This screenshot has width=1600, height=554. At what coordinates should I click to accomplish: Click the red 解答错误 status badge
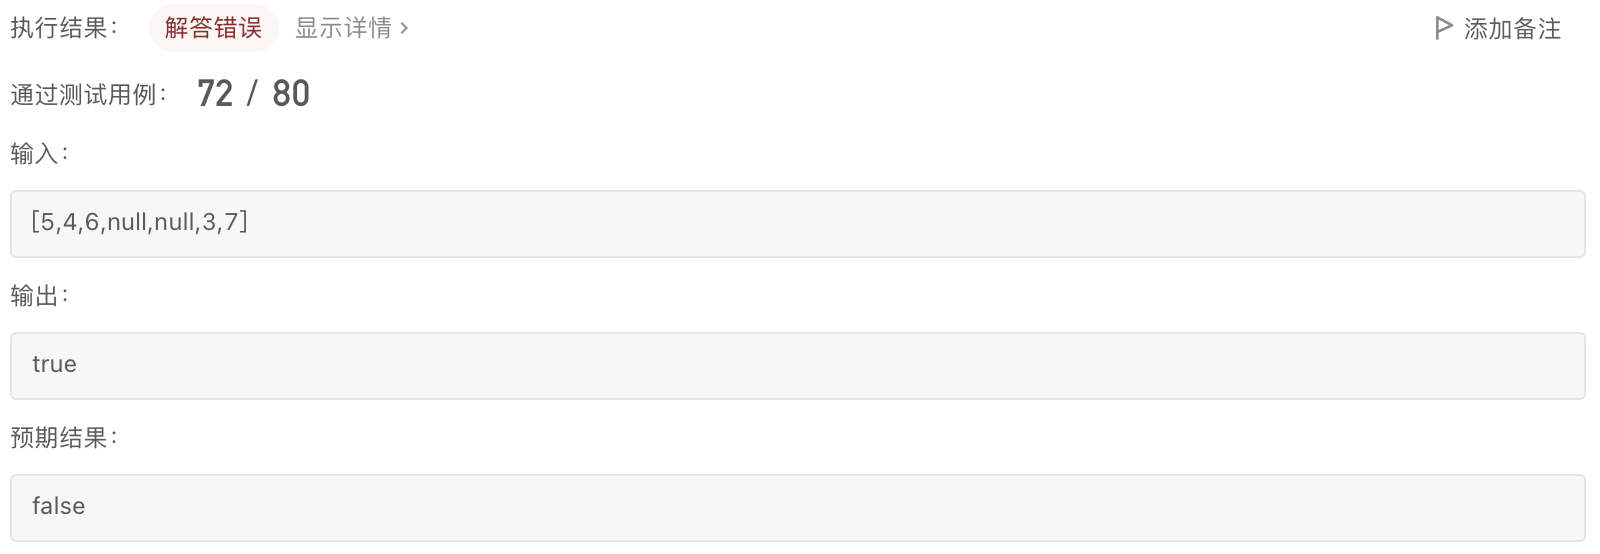click(x=213, y=28)
